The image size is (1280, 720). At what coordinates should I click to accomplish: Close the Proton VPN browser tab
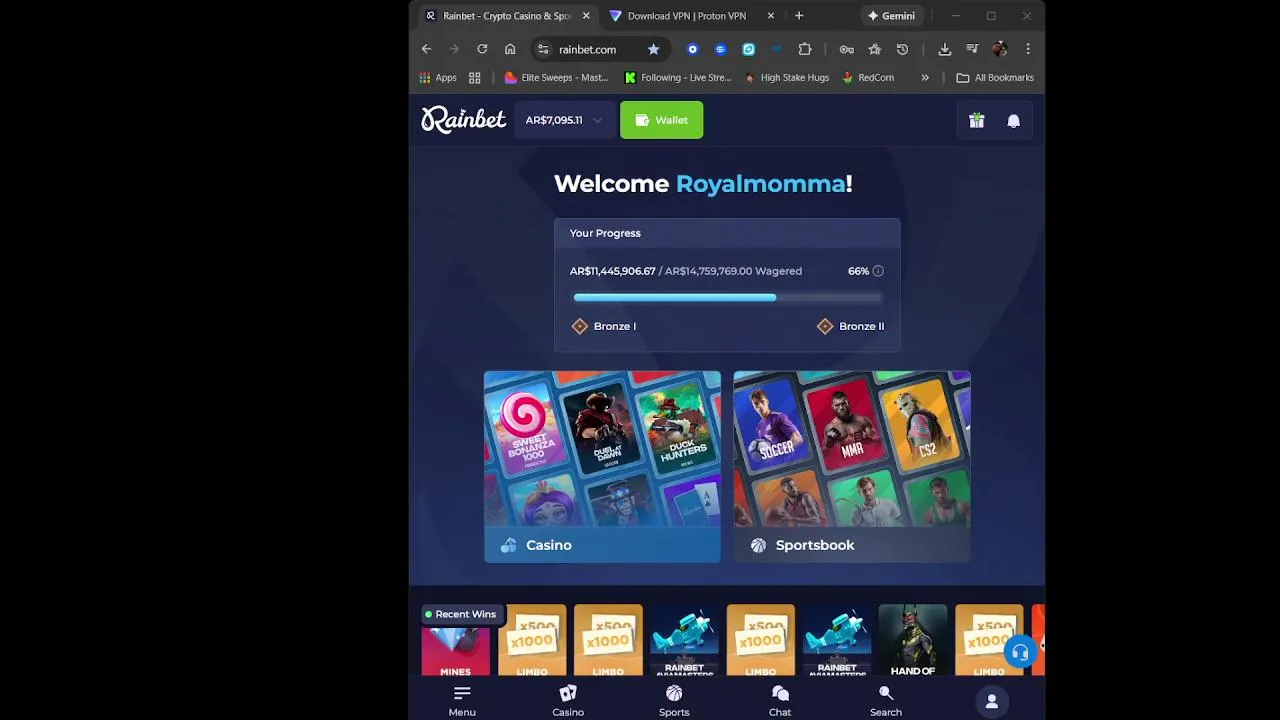770,16
